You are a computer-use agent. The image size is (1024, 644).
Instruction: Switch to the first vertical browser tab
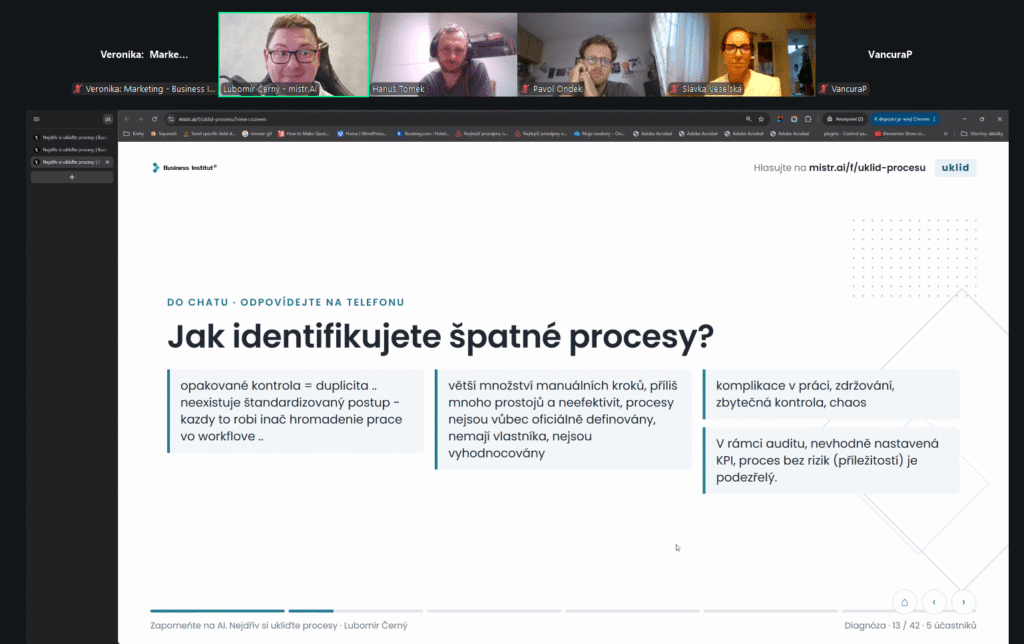(71, 138)
